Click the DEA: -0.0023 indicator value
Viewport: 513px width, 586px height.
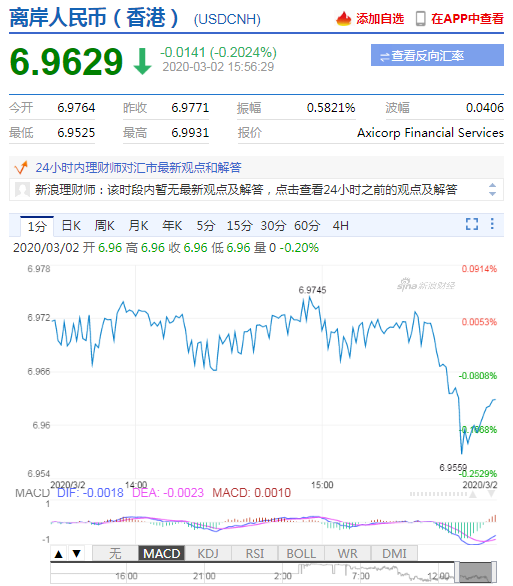pos(168,493)
